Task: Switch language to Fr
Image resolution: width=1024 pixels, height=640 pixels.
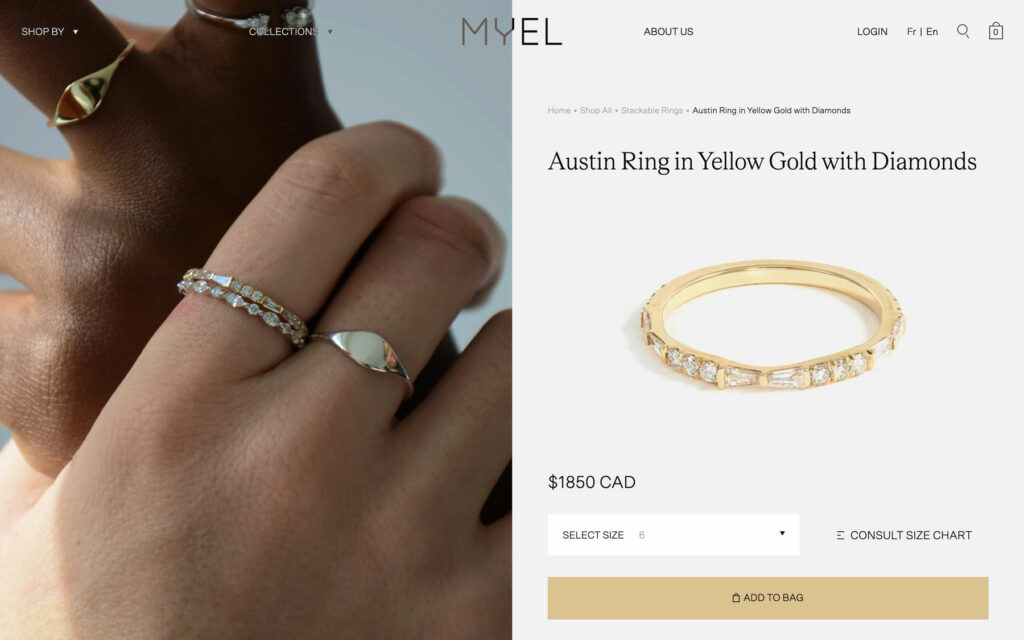Action: pos(911,31)
